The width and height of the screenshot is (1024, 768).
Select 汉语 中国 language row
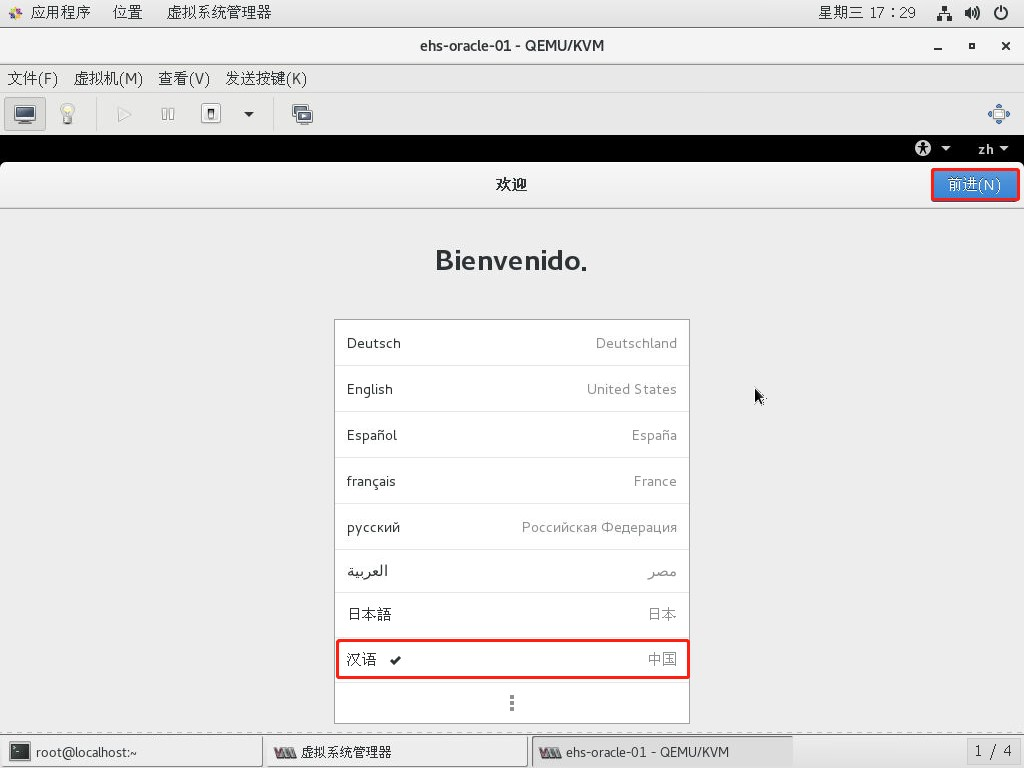coord(511,660)
